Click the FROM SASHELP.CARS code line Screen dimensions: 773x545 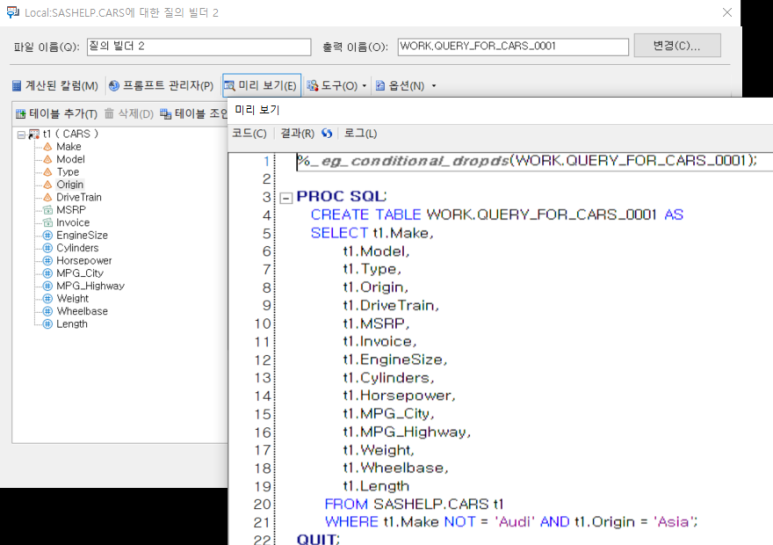pos(414,504)
